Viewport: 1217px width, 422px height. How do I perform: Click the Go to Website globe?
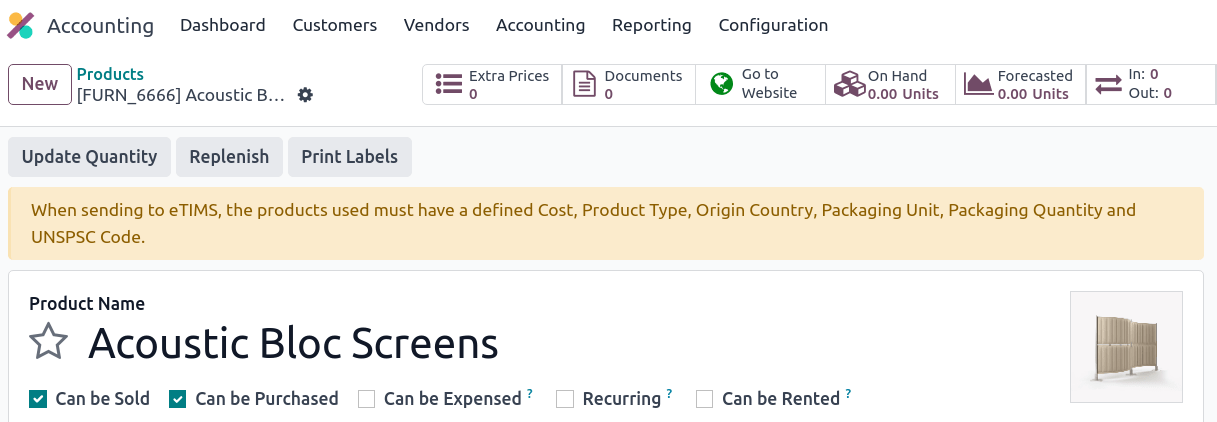(722, 85)
